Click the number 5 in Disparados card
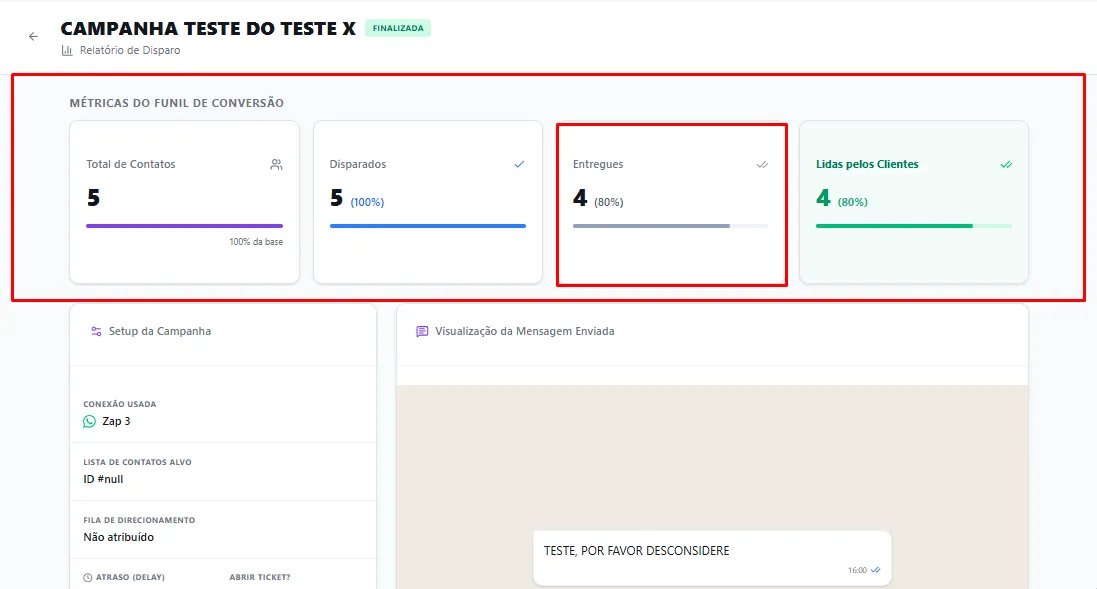 337,198
